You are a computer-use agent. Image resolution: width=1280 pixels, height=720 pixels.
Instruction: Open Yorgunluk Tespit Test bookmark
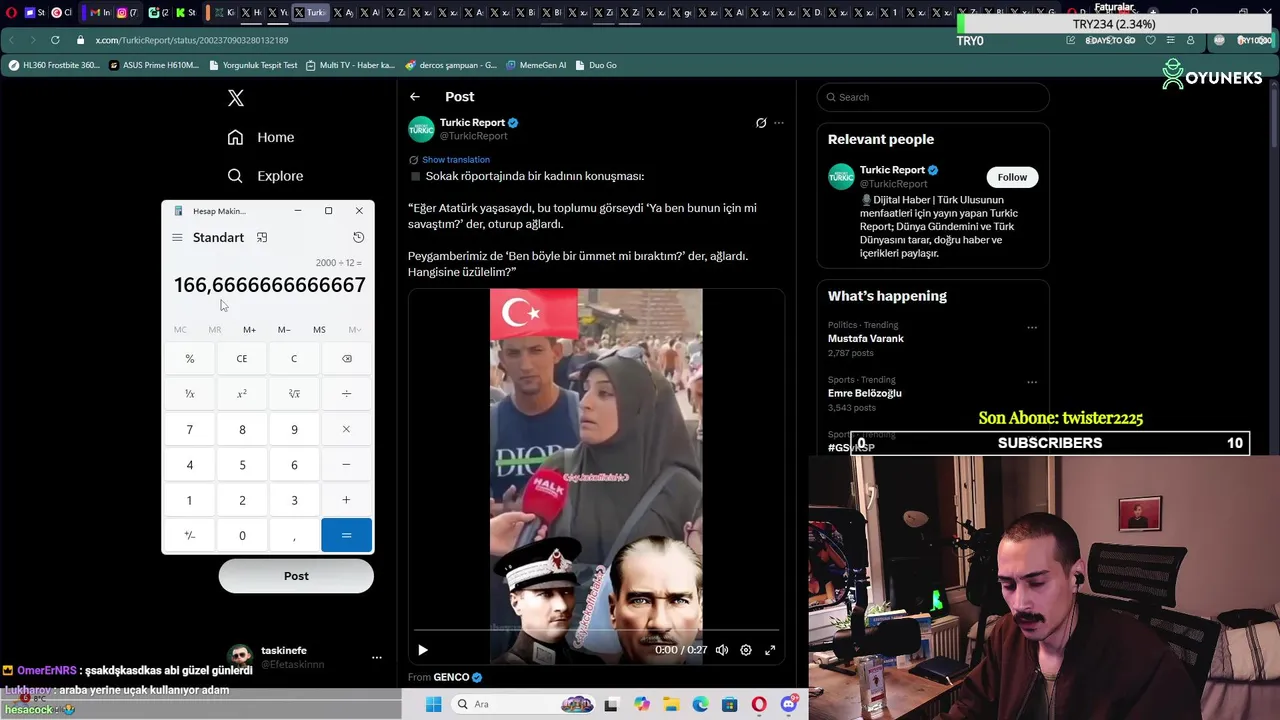(254, 65)
